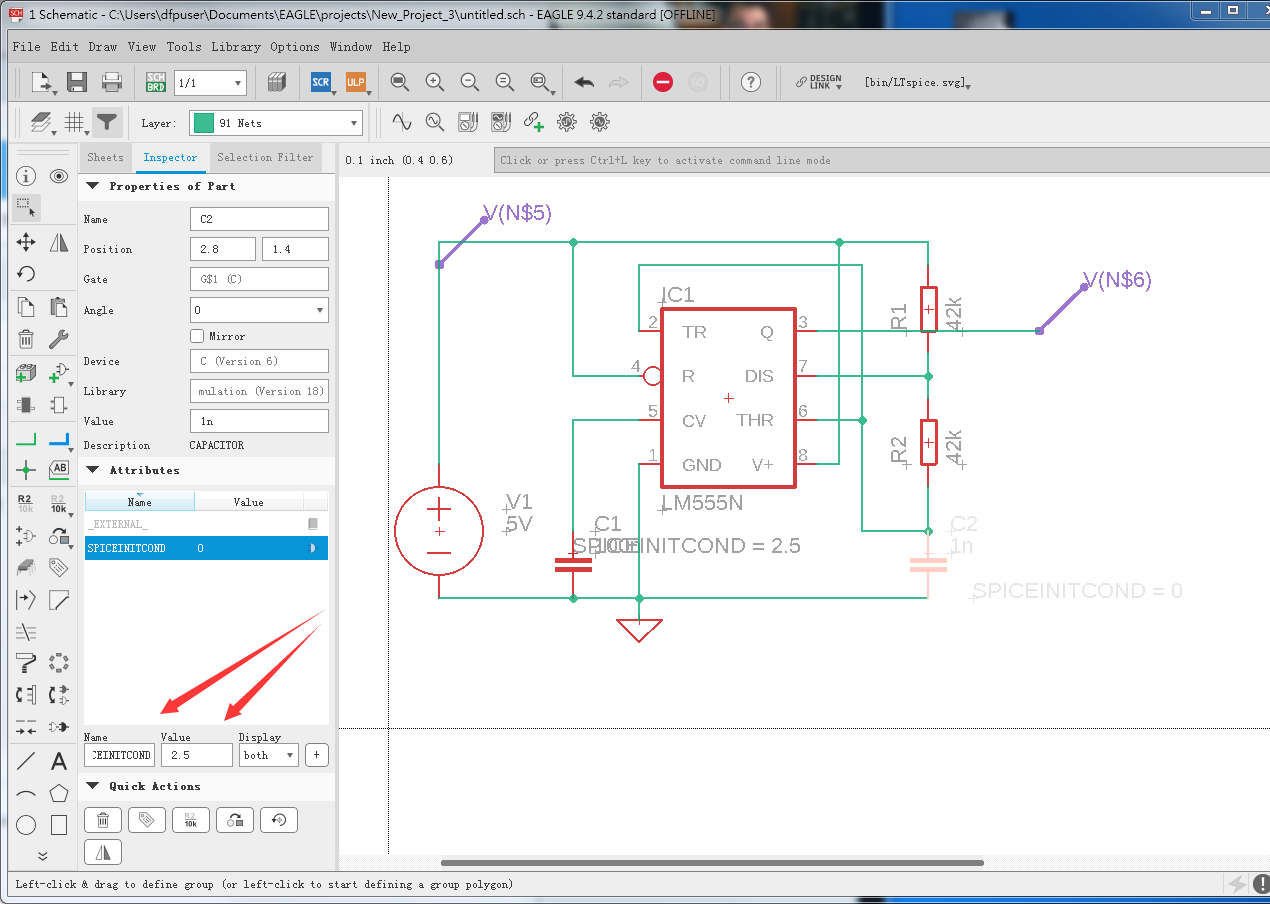Toggle the filter funnel icon
Image resolution: width=1270 pixels, height=904 pixels.
click(x=106, y=123)
